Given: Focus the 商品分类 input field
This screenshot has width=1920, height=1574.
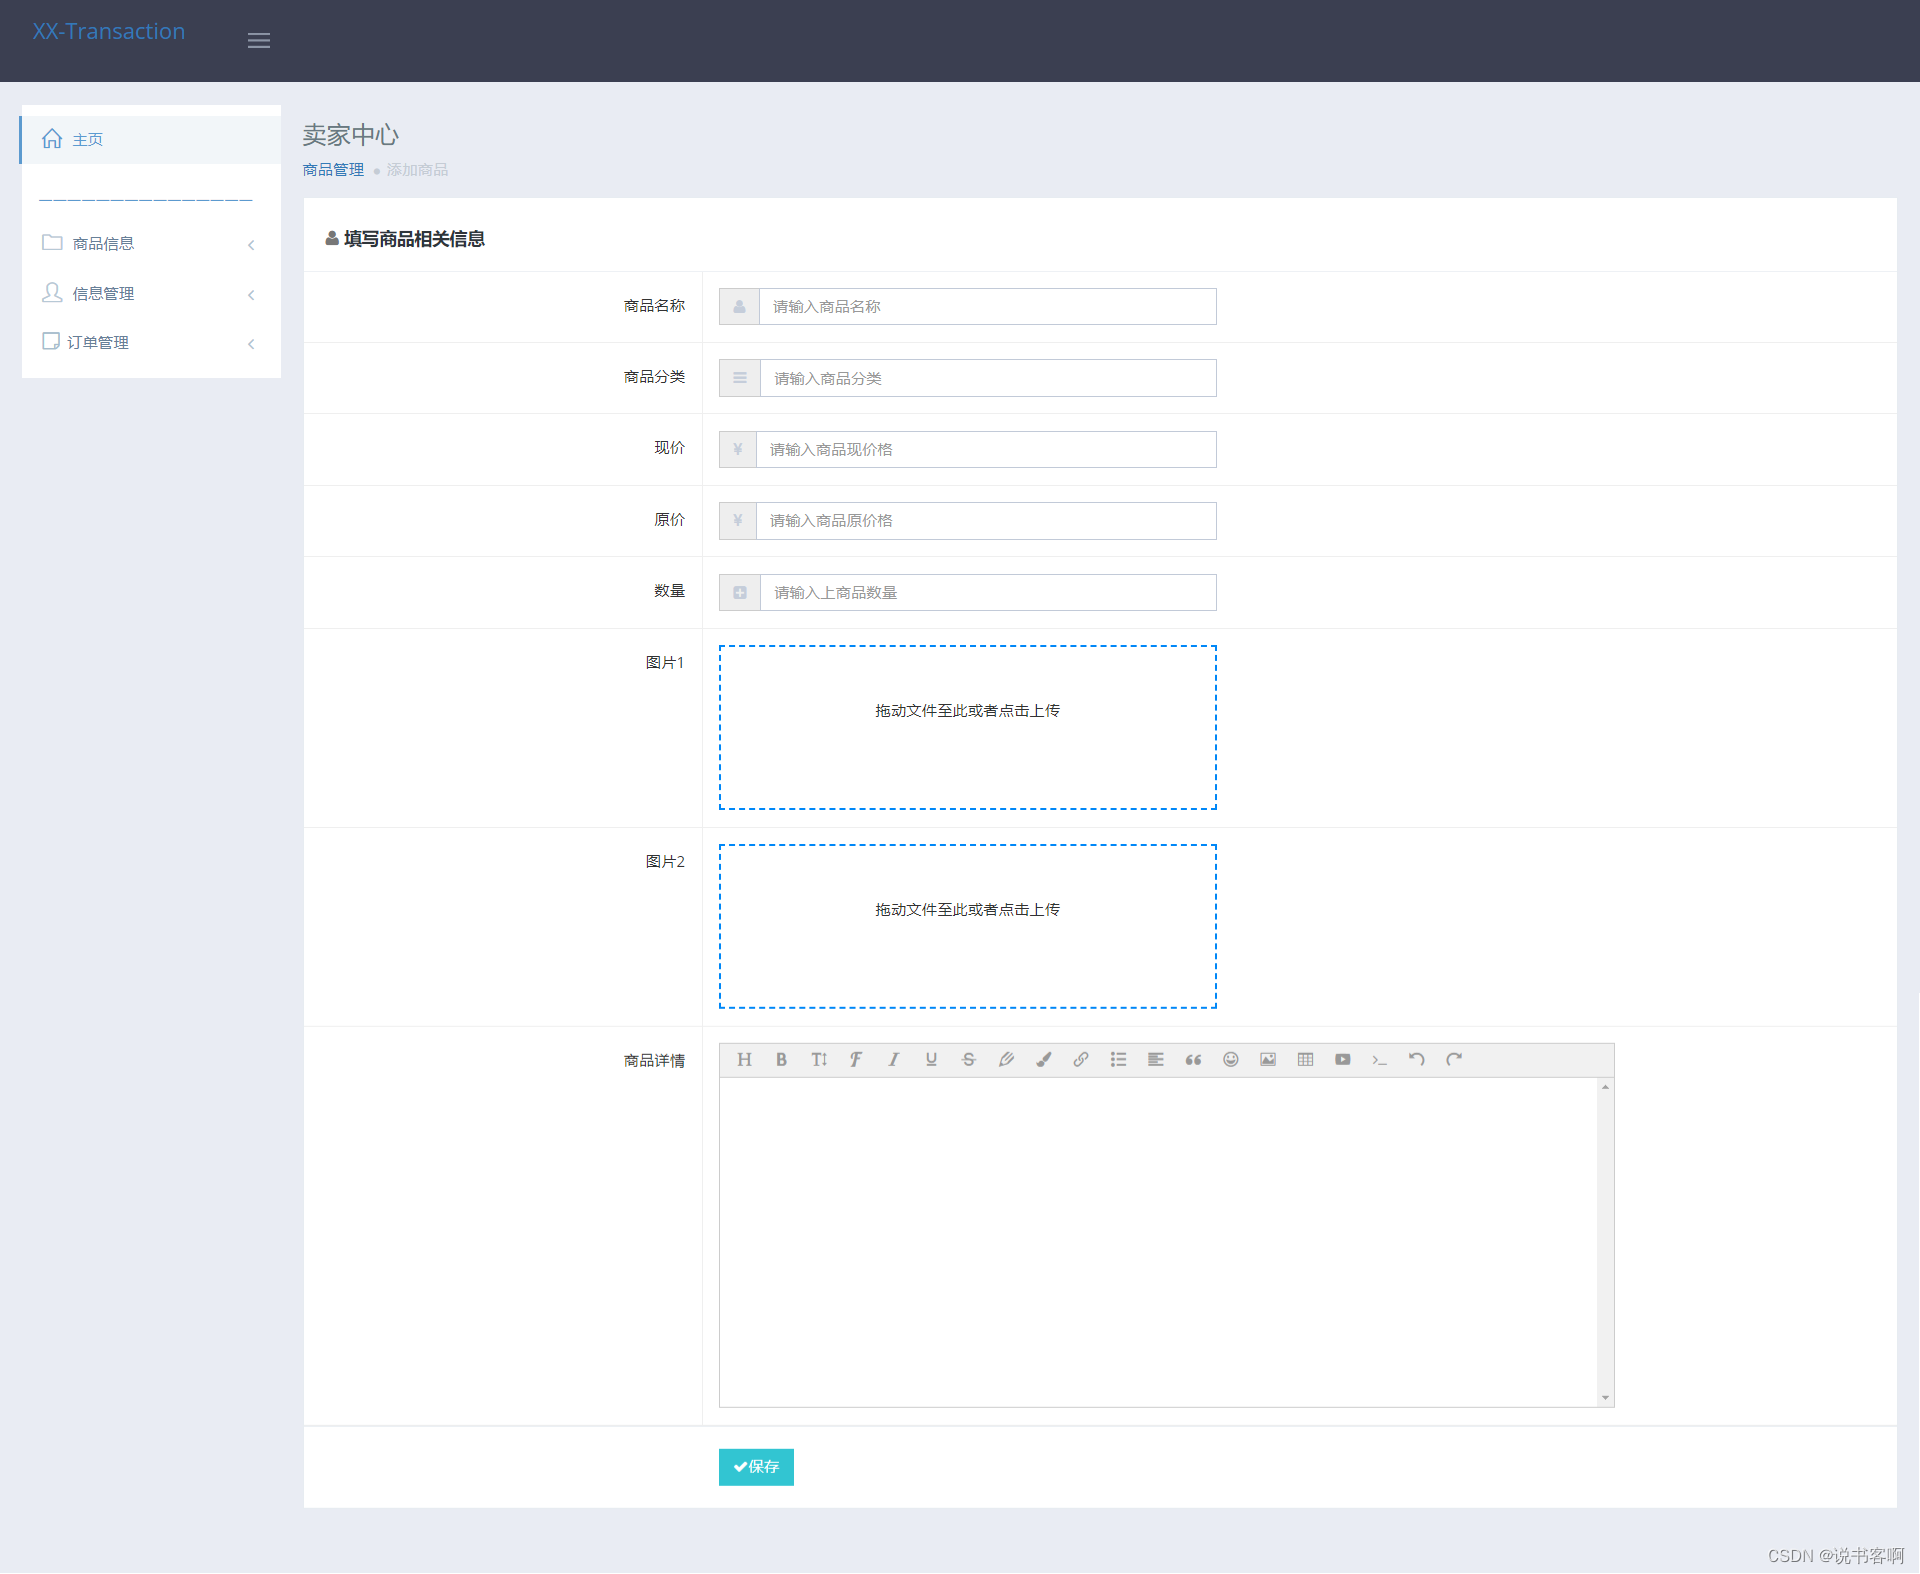Looking at the screenshot, I should tap(988, 378).
